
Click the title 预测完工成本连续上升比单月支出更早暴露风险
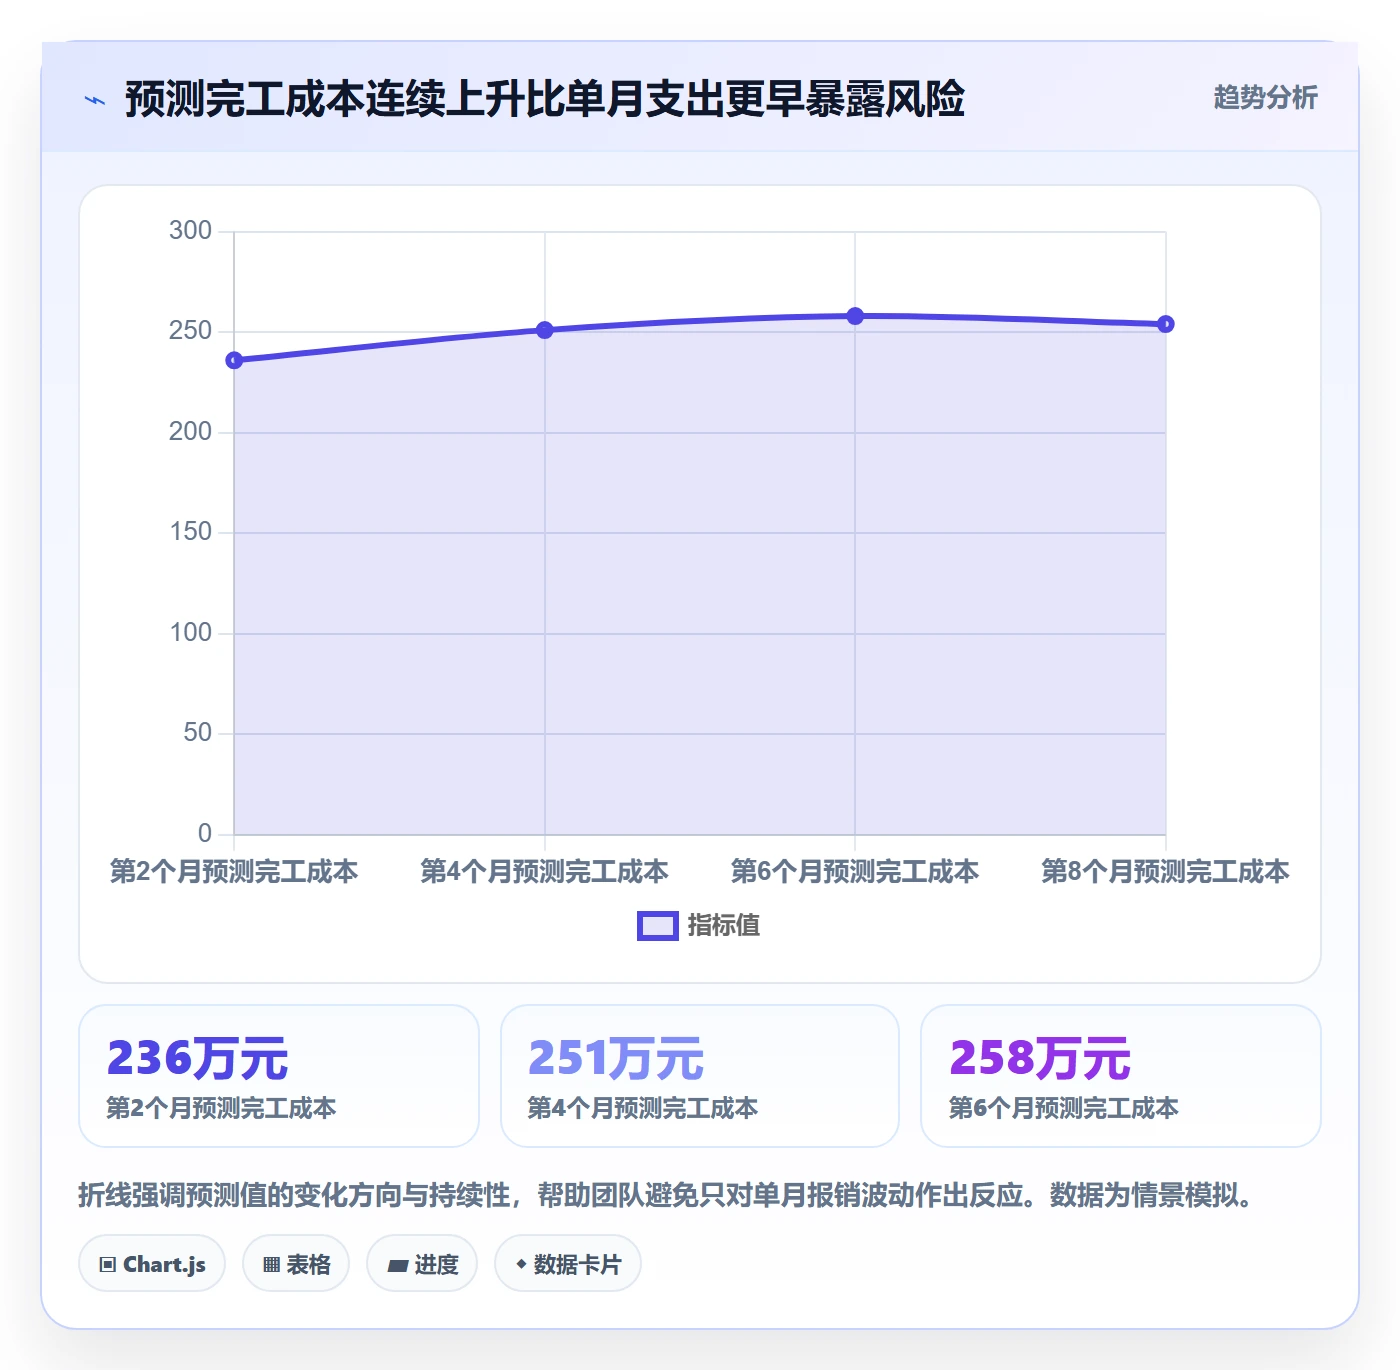[x=545, y=99]
